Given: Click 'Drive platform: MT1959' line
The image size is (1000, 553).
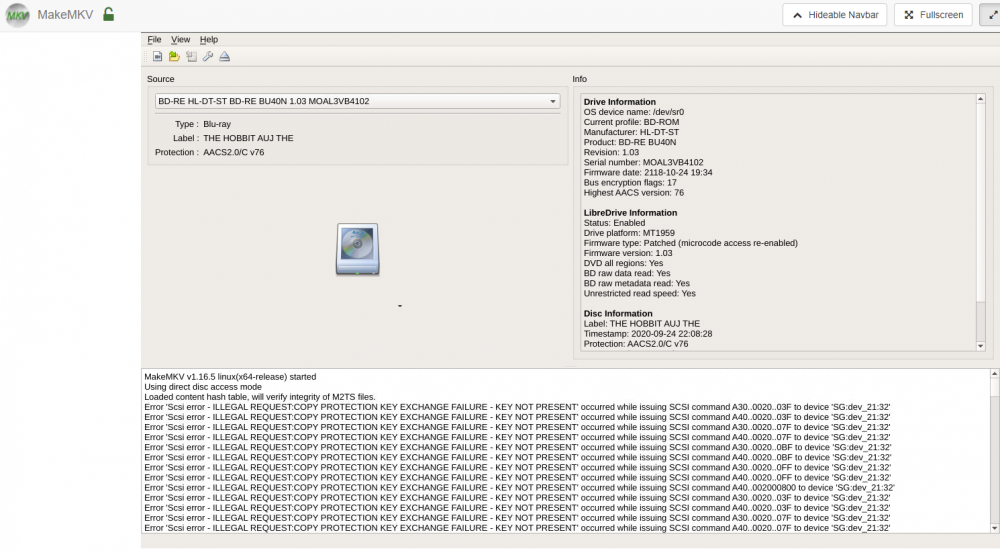Looking at the screenshot, I should click(x=629, y=233).
